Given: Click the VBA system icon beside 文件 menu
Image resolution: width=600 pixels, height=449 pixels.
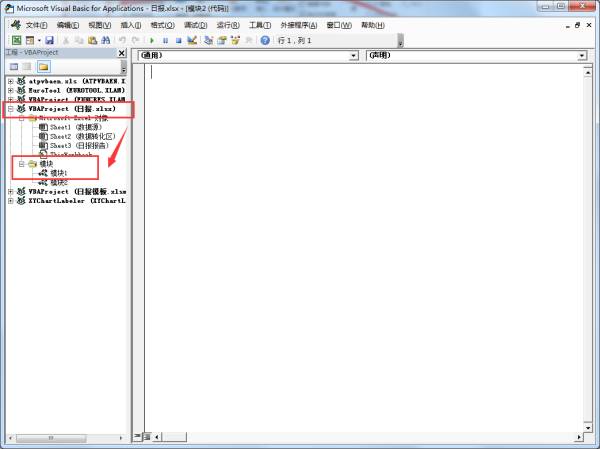Looking at the screenshot, I should point(16,25).
